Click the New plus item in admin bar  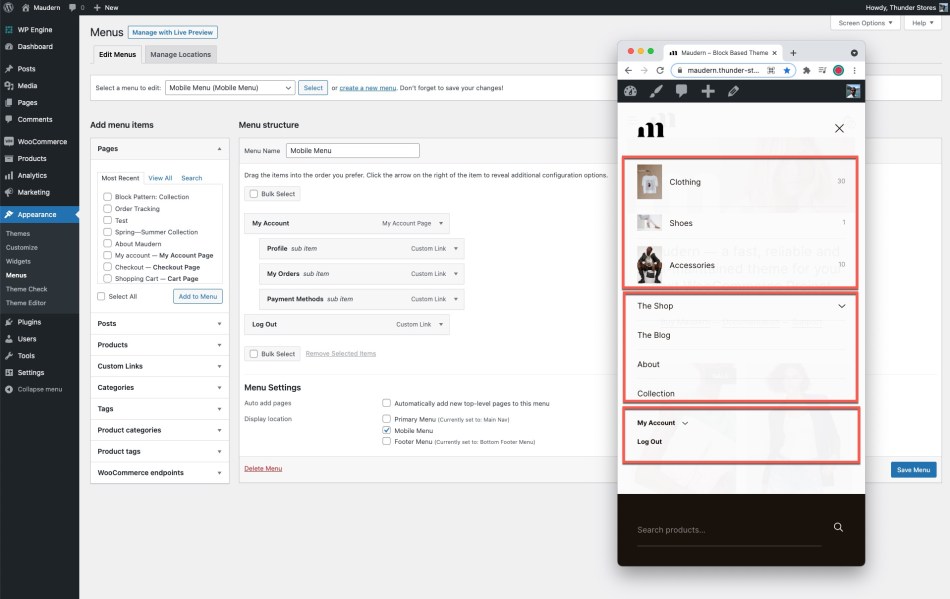(x=106, y=7)
